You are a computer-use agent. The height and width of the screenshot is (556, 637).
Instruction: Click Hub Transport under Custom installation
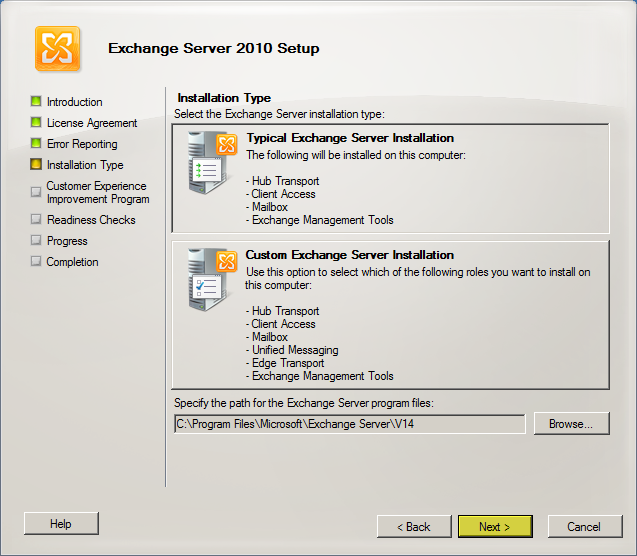(x=285, y=311)
